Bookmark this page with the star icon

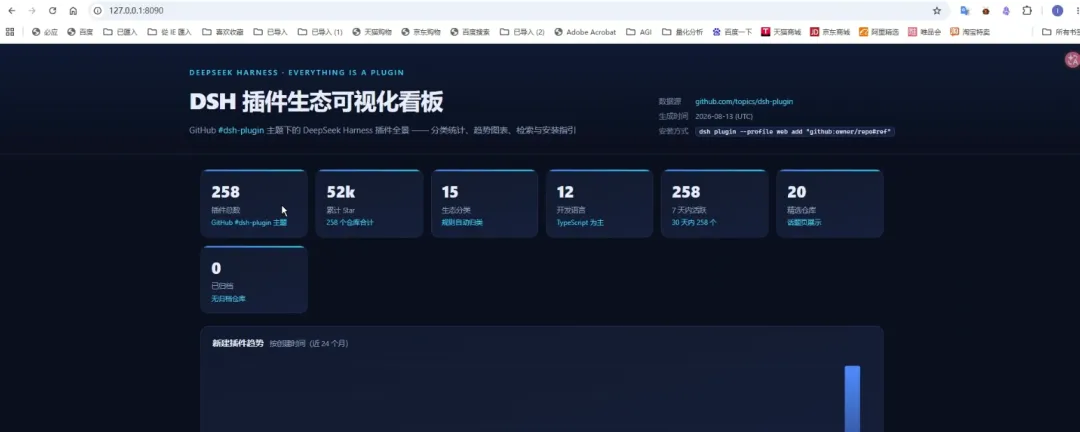pos(937,11)
